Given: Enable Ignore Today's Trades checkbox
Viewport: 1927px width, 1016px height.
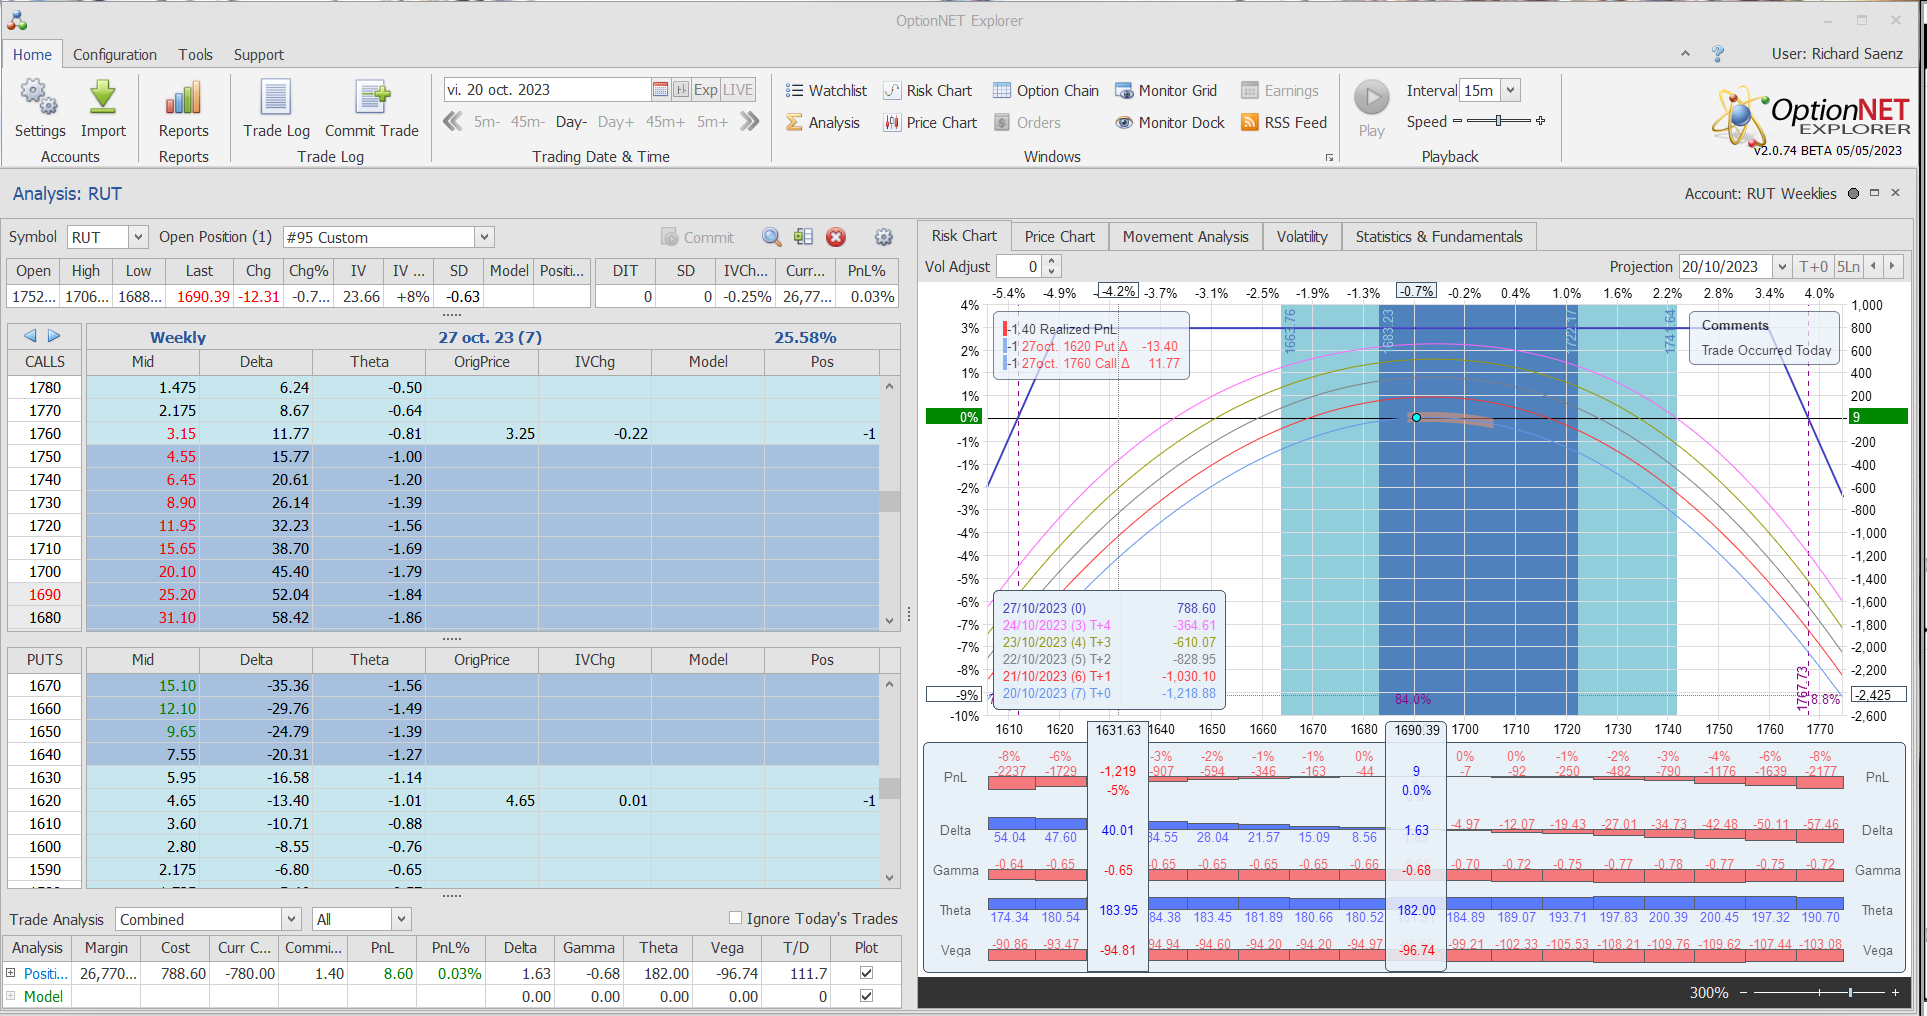Looking at the screenshot, I should [x=736, y=918].
